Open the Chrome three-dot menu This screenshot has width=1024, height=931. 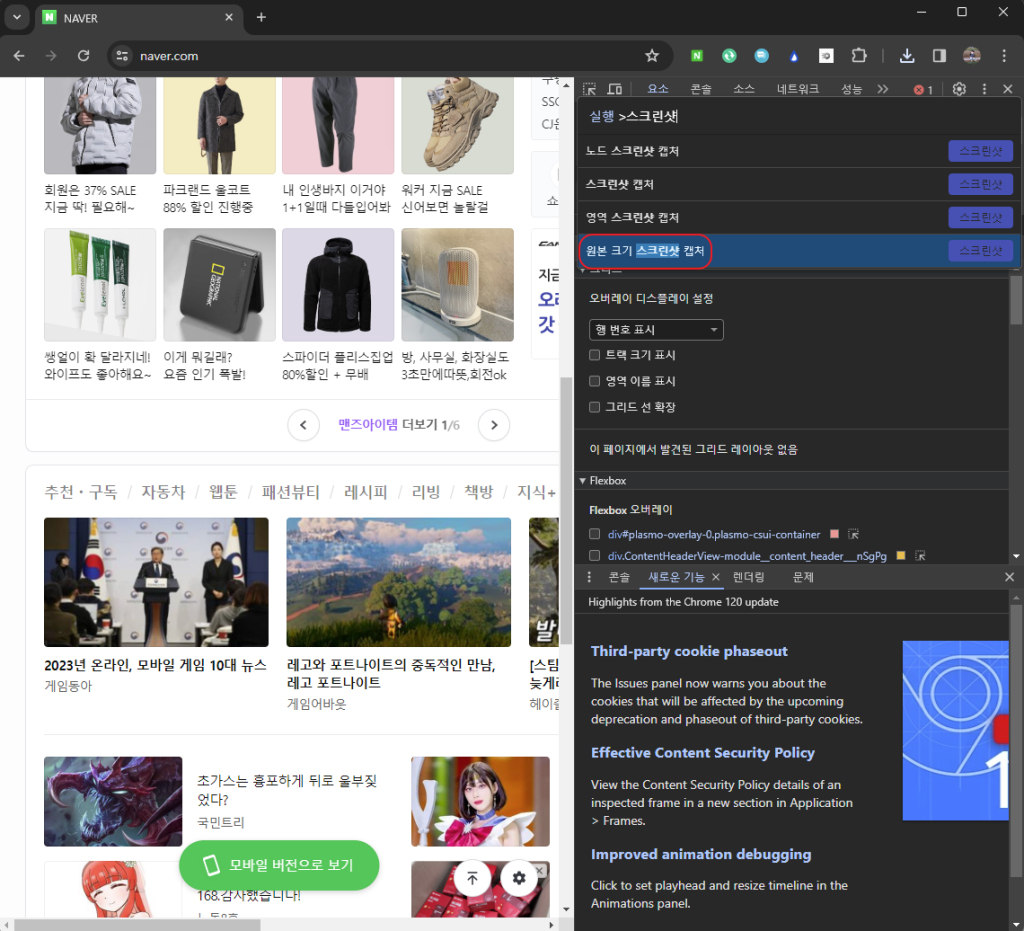pos(1004,56)
